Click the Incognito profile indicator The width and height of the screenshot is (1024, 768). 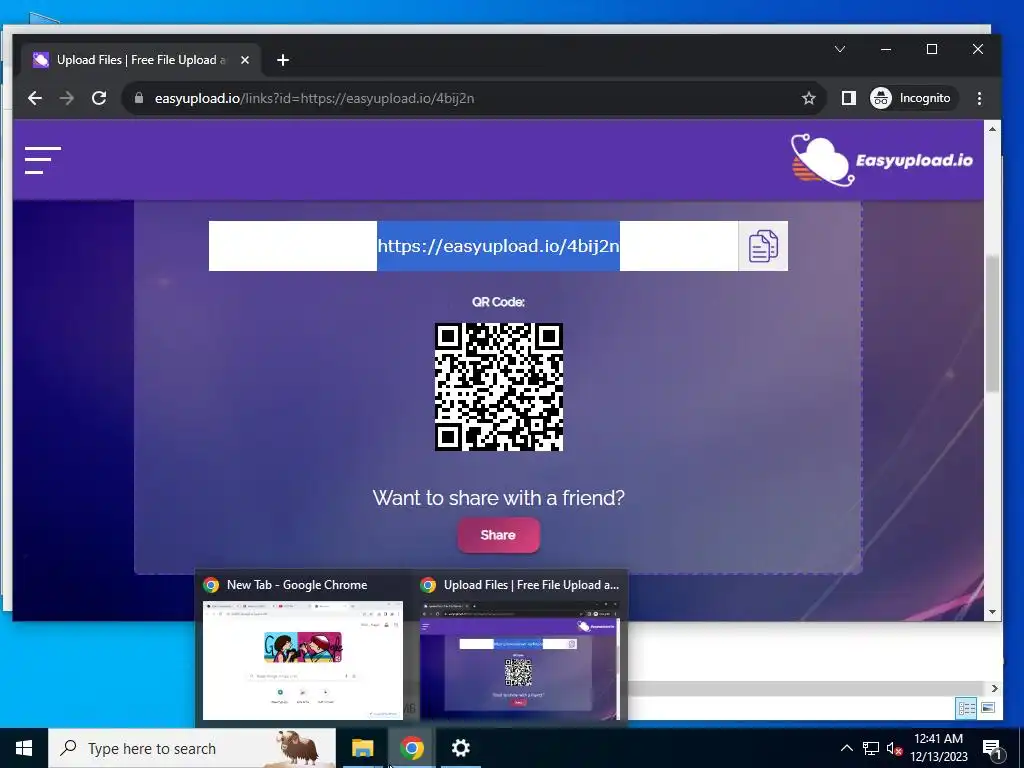[x=912, y=98]
